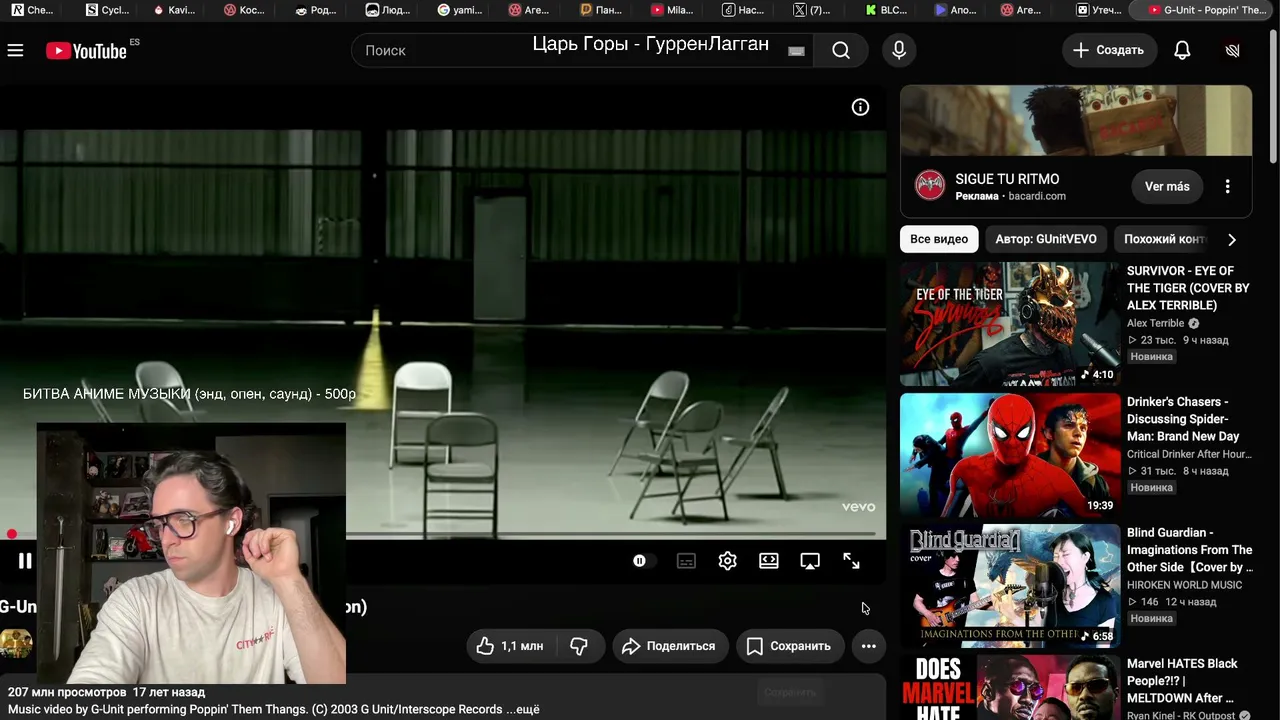
Task: Click the page scrollbar on the right
Action: click(1273, 95)
